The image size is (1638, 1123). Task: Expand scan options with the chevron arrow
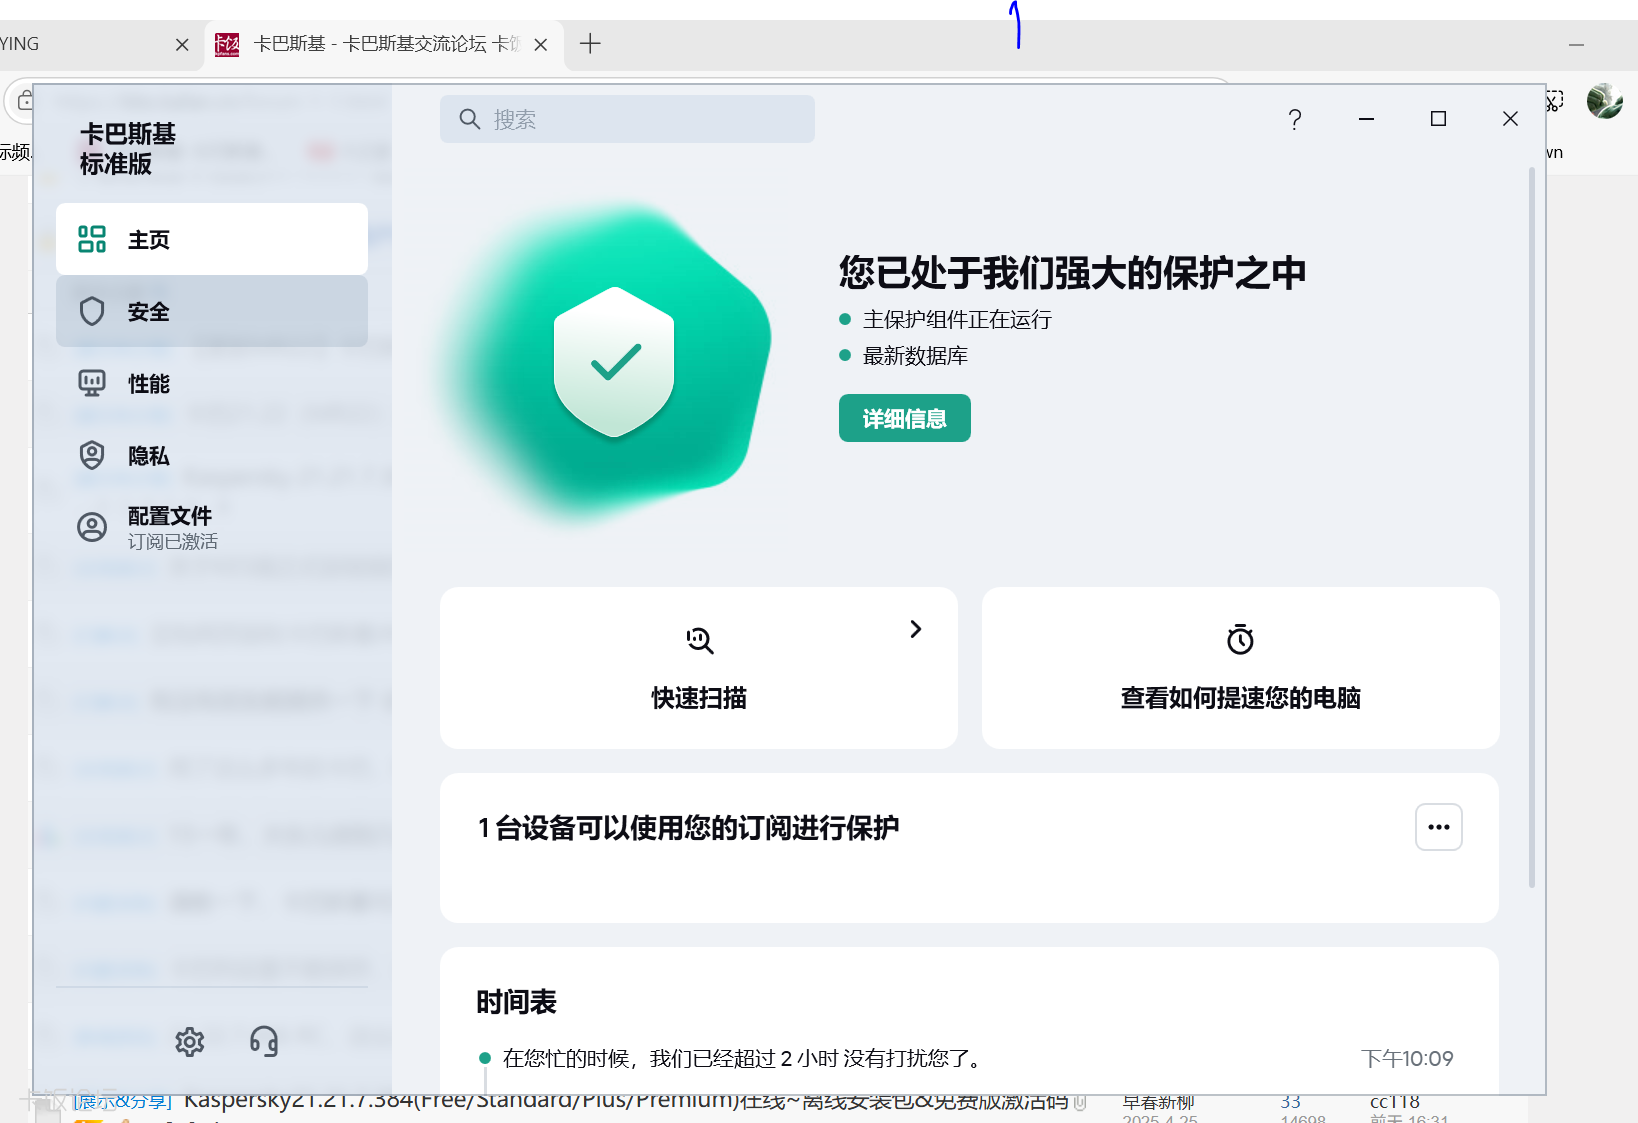(x=915, y=629)
